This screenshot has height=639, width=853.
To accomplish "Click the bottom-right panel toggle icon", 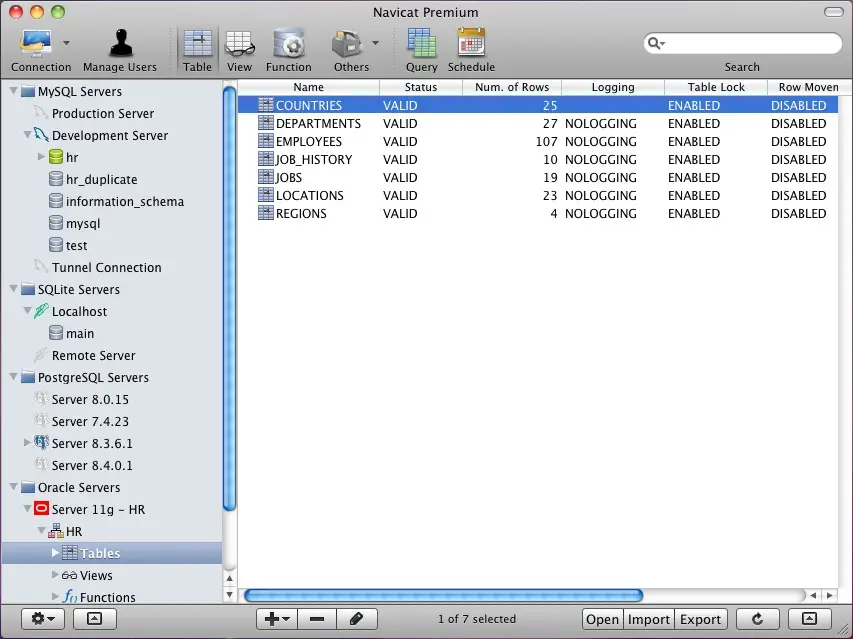I will coord(809,618).
